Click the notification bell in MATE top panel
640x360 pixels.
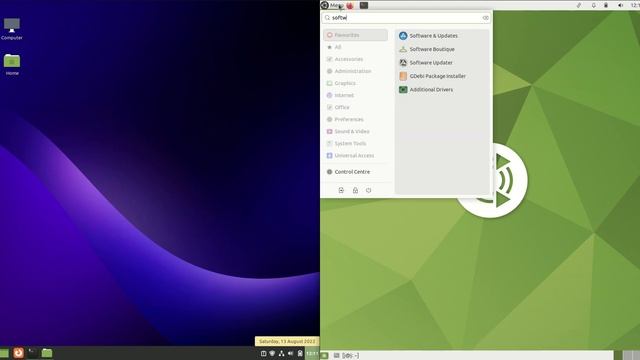593,5
